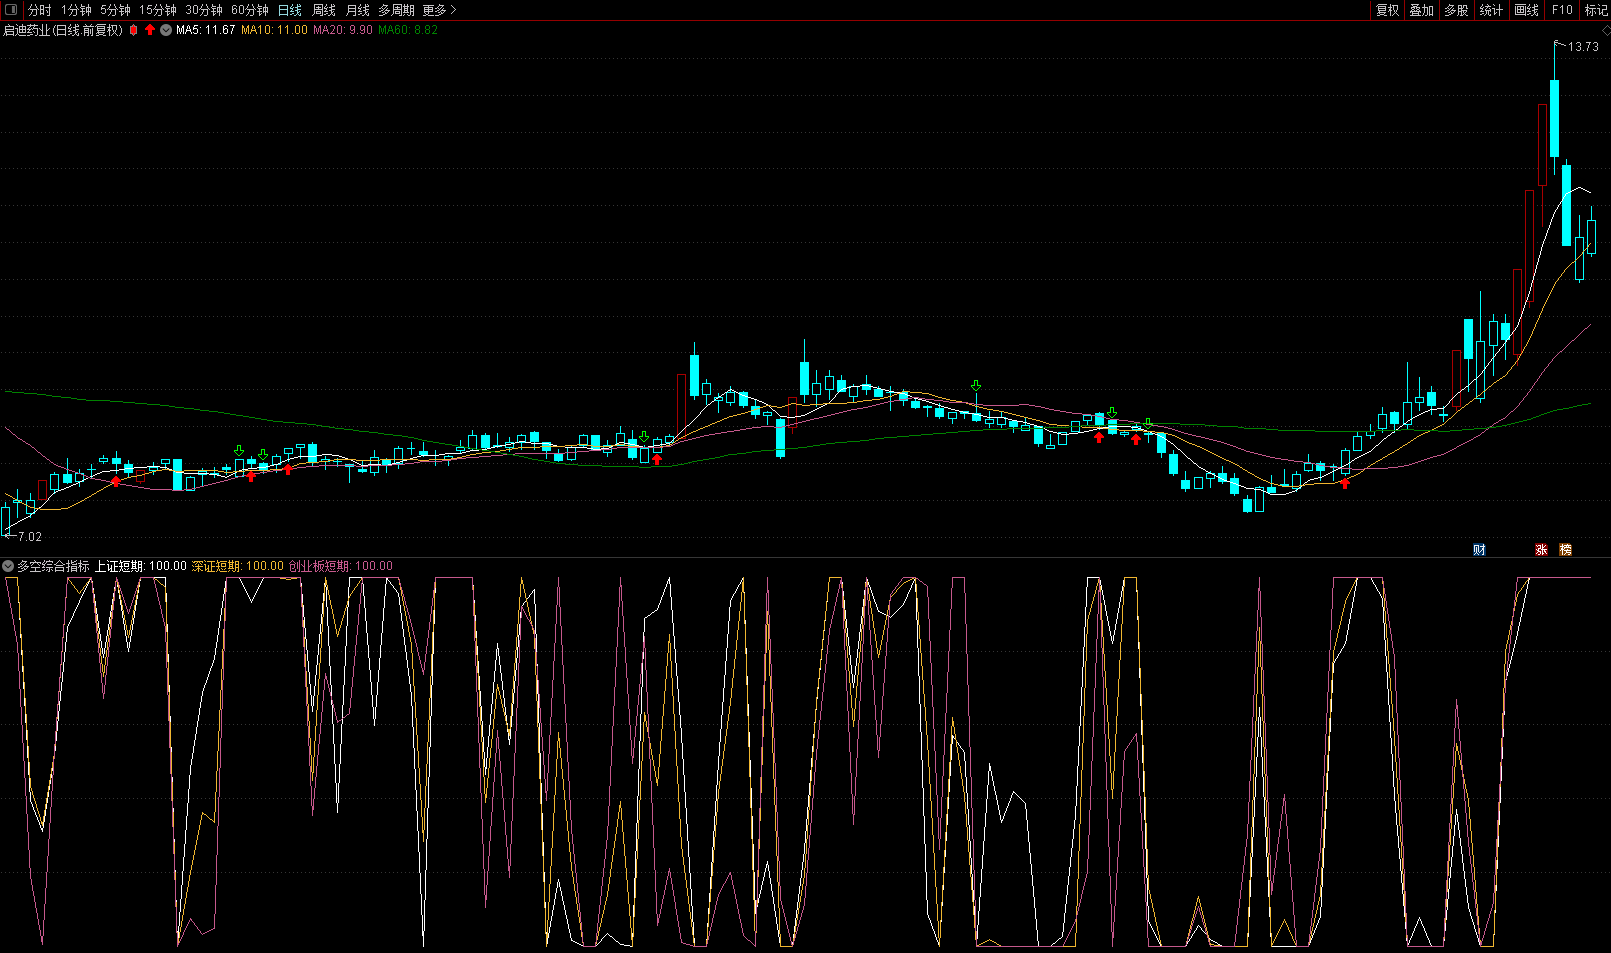Select the 15分钟 period tab
This screenshot has width=1611, height=953.
[x=158, y=10]
